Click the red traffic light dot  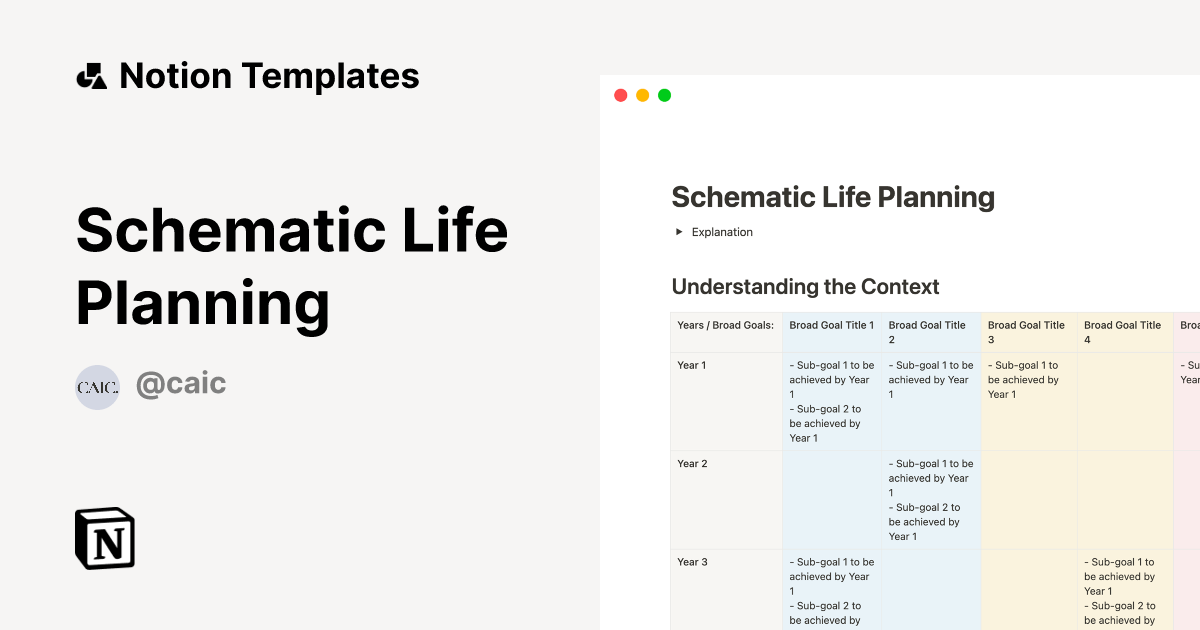(620, 94)
